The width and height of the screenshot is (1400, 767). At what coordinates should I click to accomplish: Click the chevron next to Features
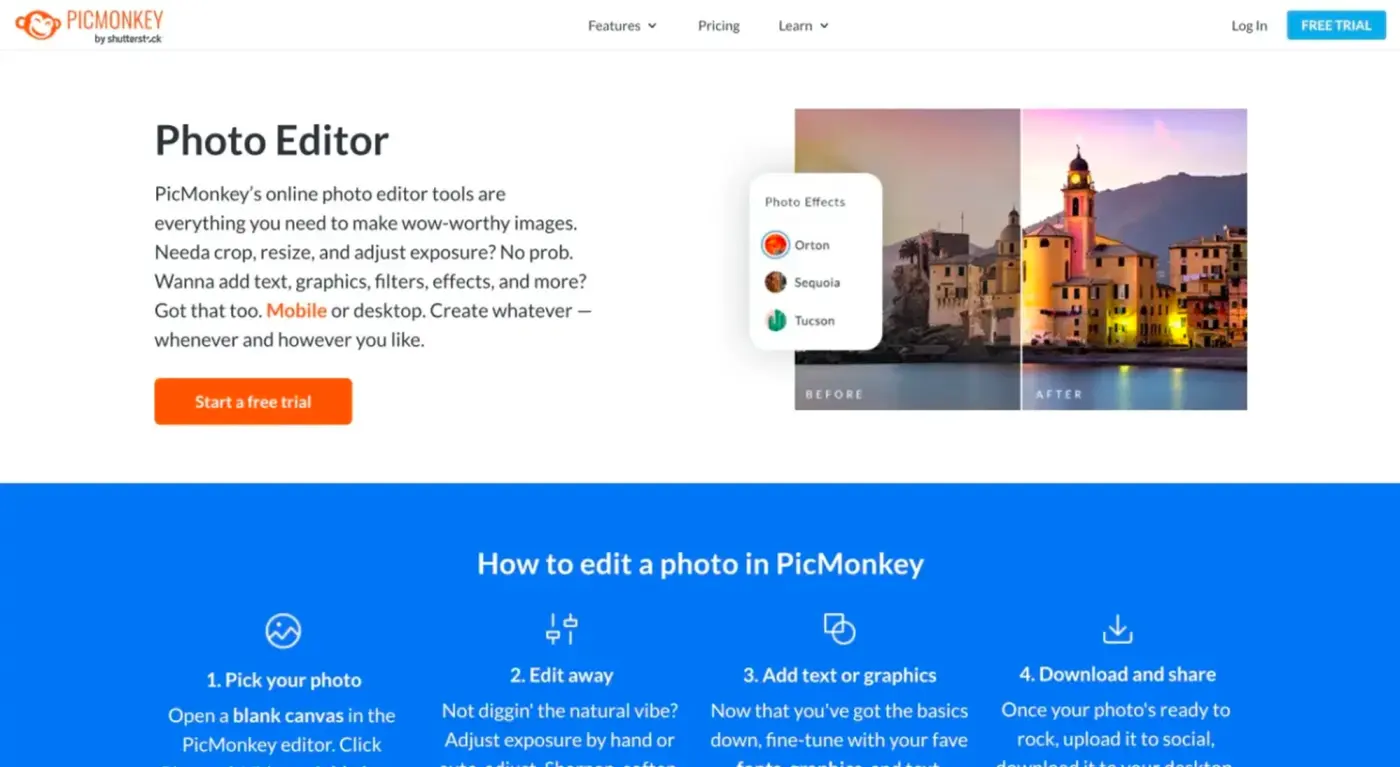(x=652, y=26)
